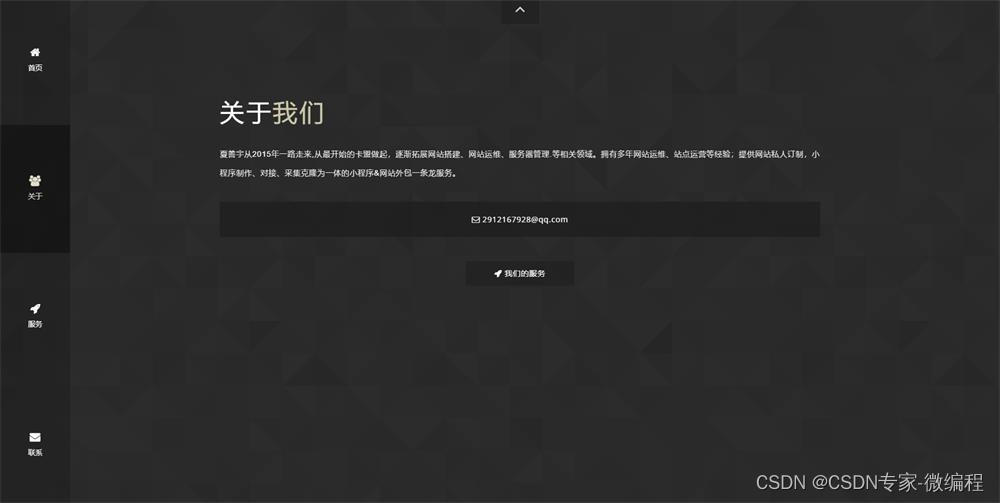Open the 我们的服务 button
The width and height of the screenshot is (1000, 503).
click(x=520, y=273)
